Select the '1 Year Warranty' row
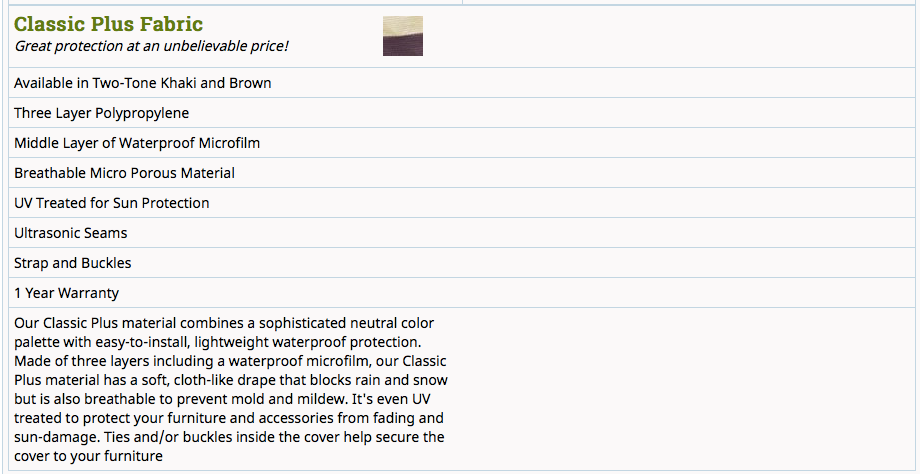 coord(66,293)
